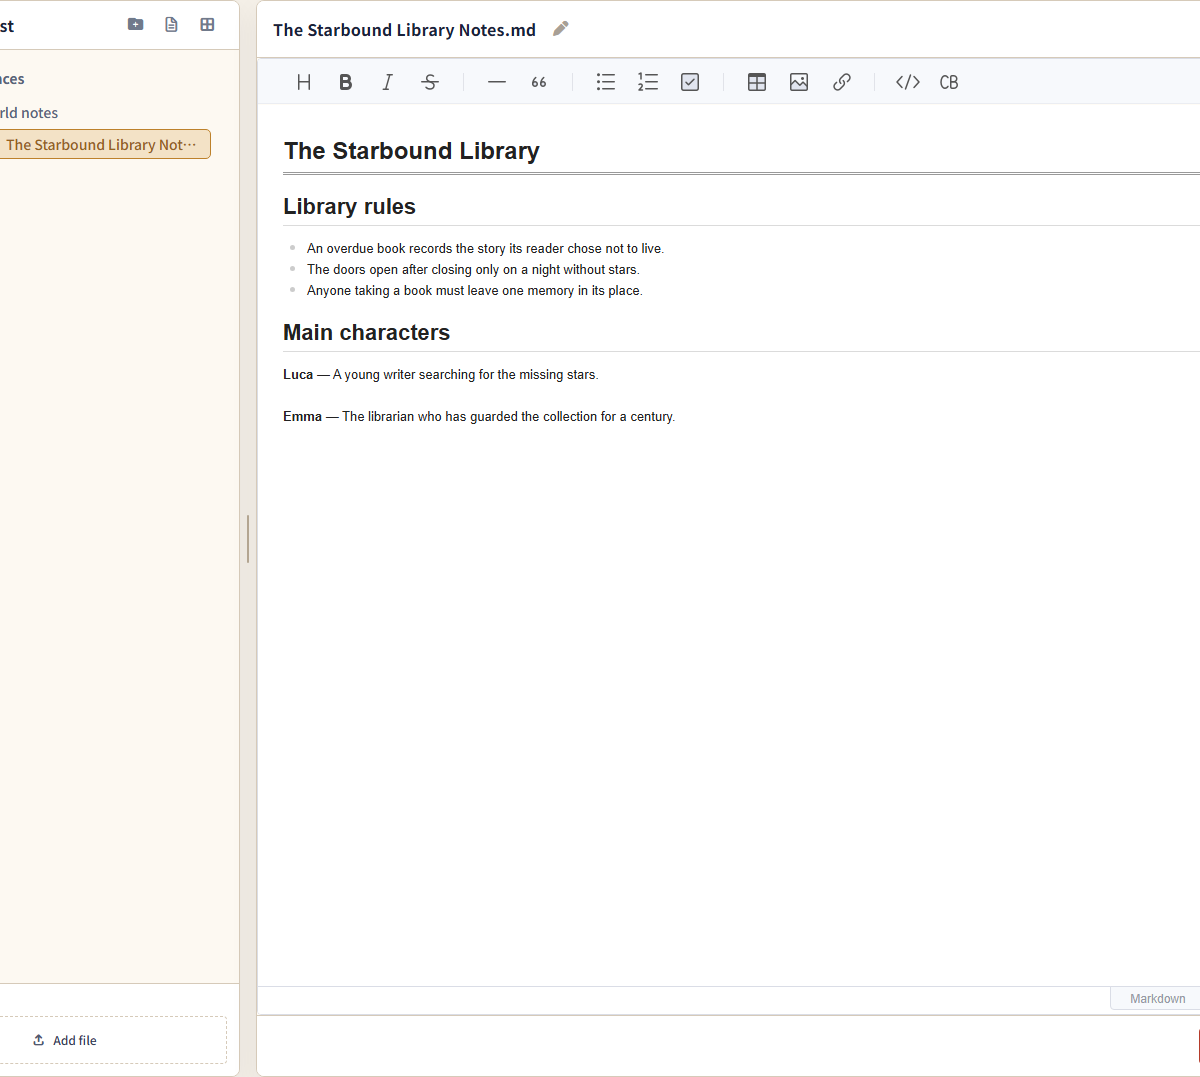Apply strikethrough formatting

tap(430, 82)
